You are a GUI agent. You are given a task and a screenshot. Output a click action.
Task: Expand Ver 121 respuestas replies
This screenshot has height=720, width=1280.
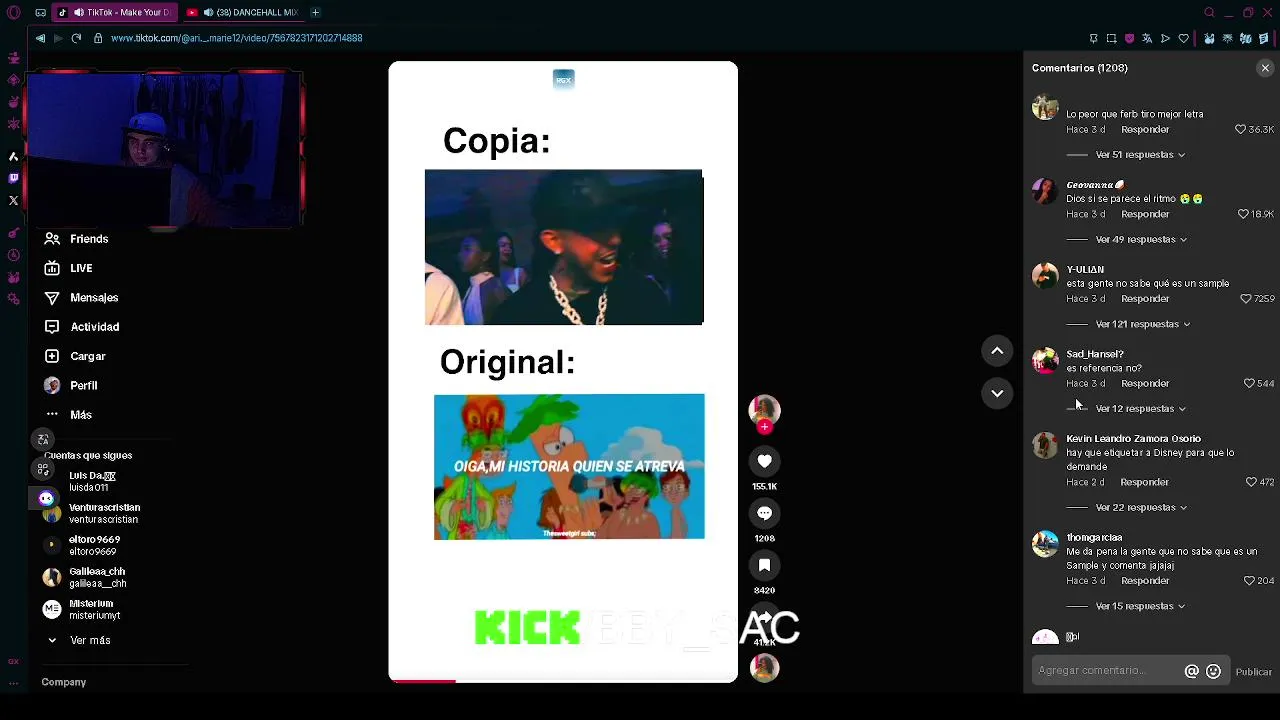pos(1143,324)
